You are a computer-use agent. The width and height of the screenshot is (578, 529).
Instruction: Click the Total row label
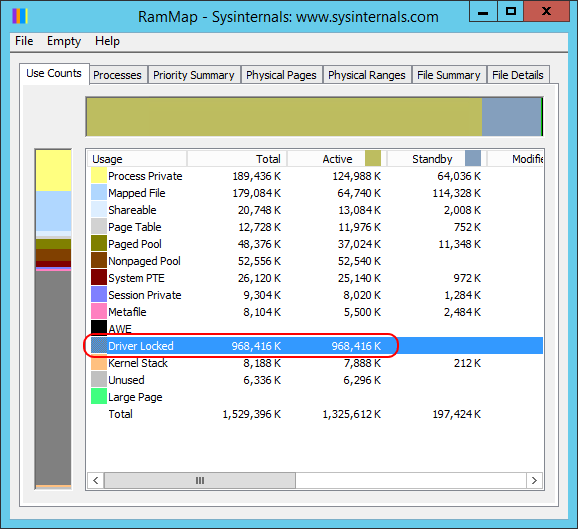(x=121, y=414)
